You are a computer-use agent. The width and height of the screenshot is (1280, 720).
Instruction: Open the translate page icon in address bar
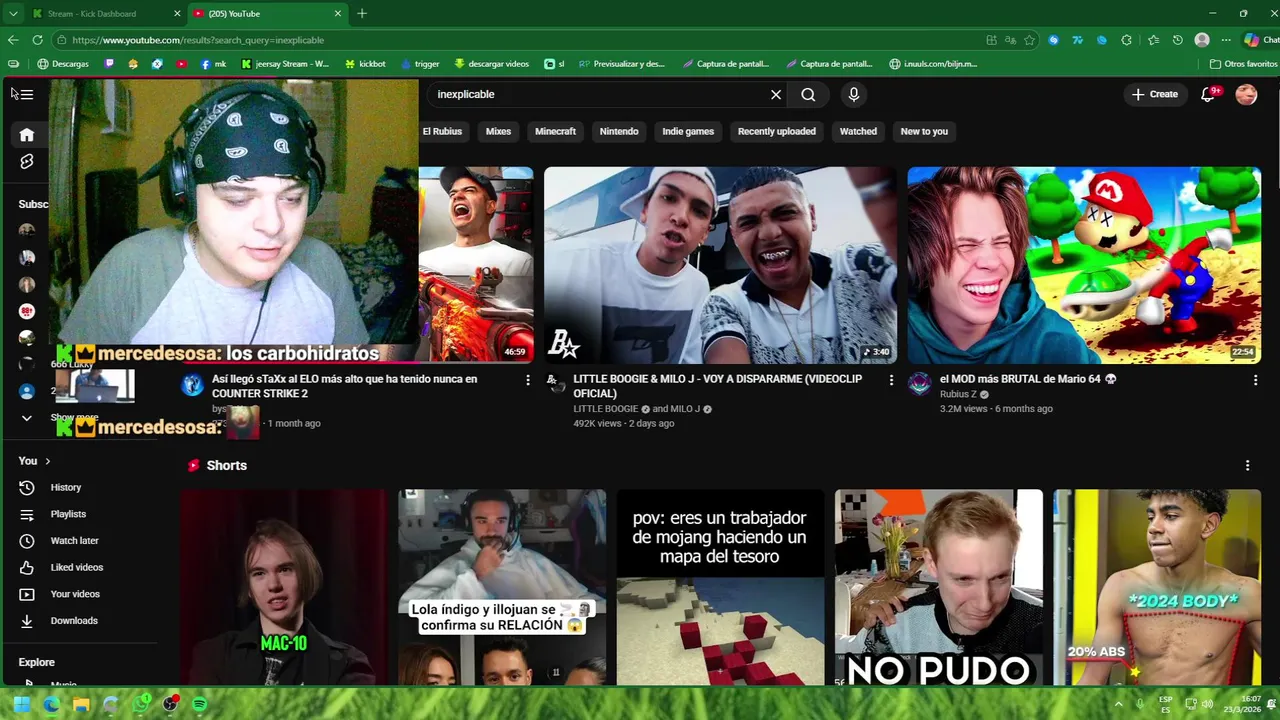[x=1010, y=40]
